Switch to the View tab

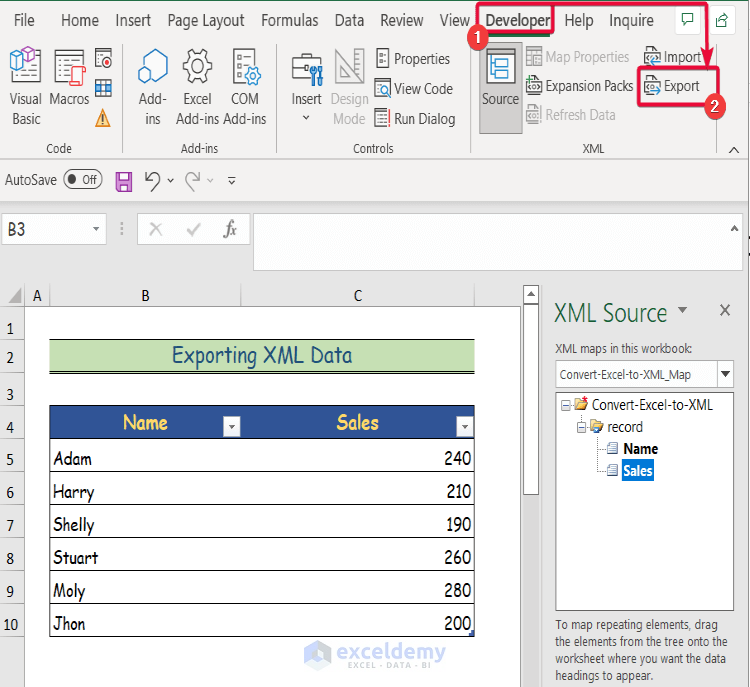[x=454, y=21]
